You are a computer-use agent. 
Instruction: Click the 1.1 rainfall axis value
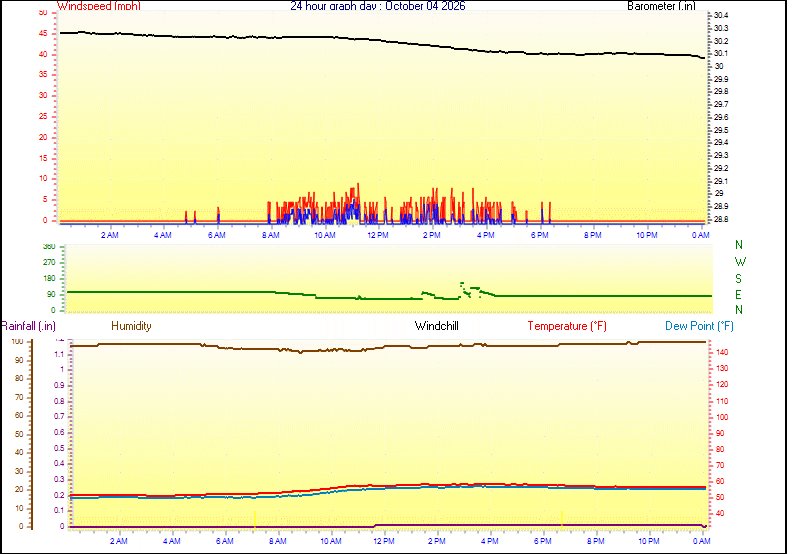pos(60,355)
